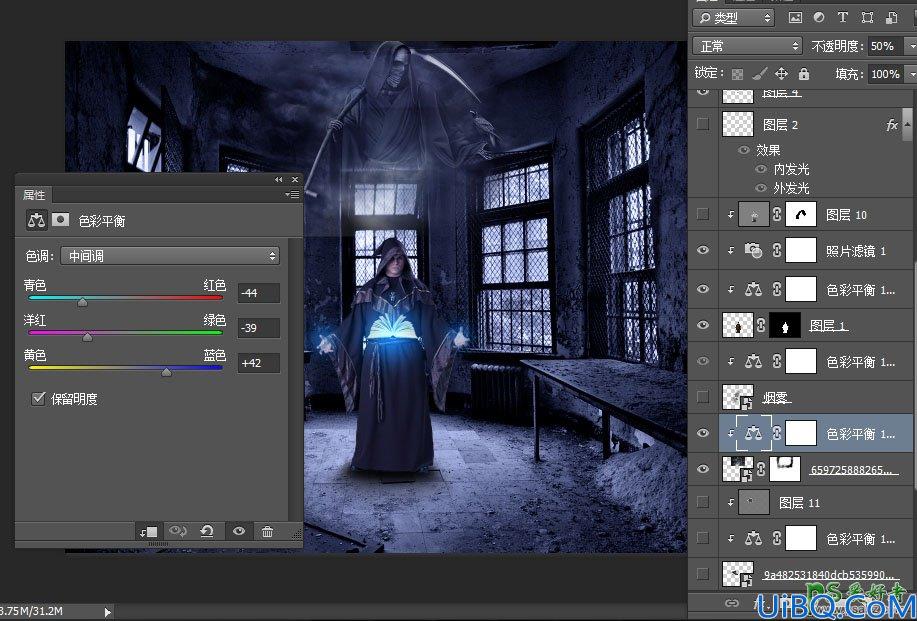This screenshot has width=917, height=621.
Task: Show the 图层 10 layer
Action: click(703, 214)
